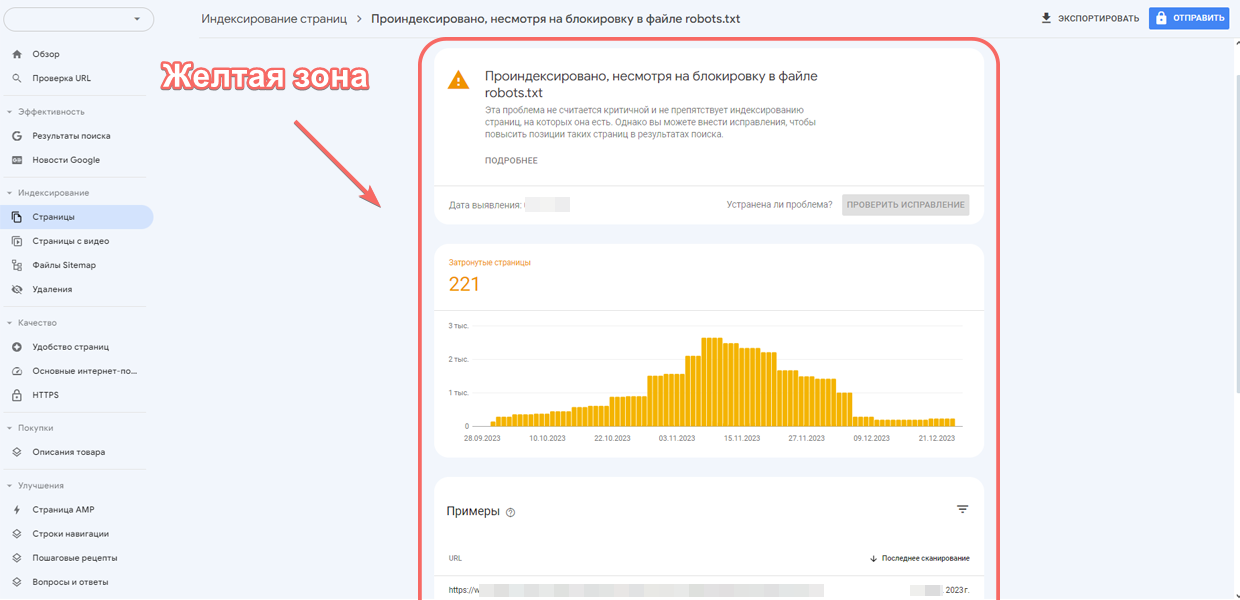Click the magnifier icon for Проверка URL
The height and width of the screenshot is (600, 1240).
pyautogui.click(x=17, y=78)
